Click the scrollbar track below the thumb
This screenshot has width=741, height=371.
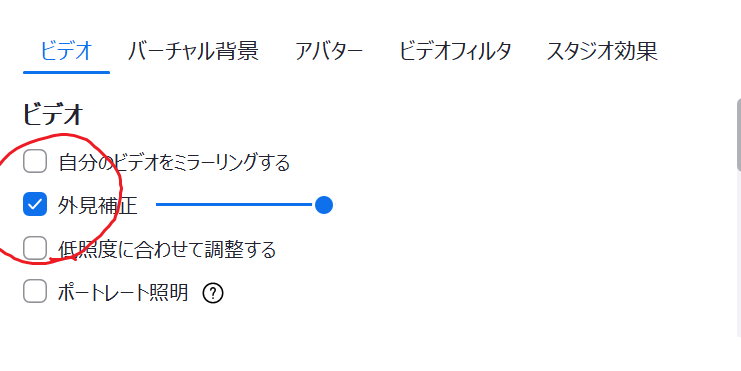coord(738,254)
